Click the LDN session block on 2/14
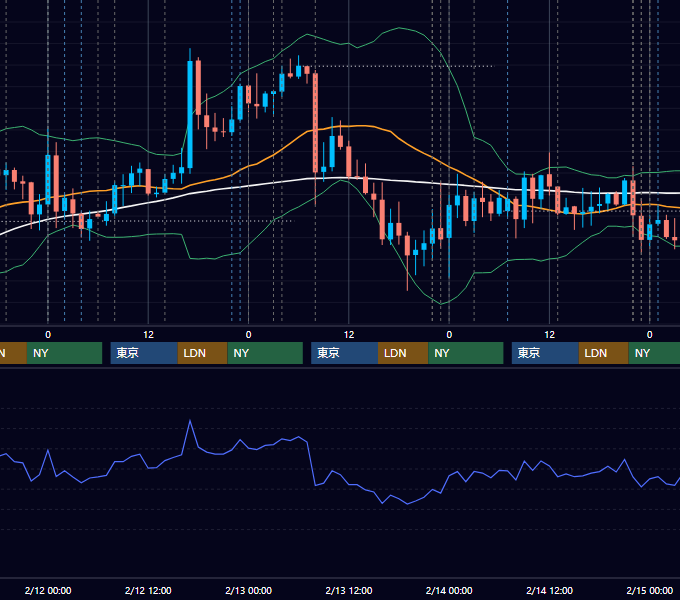 click(x=604, y=353)
